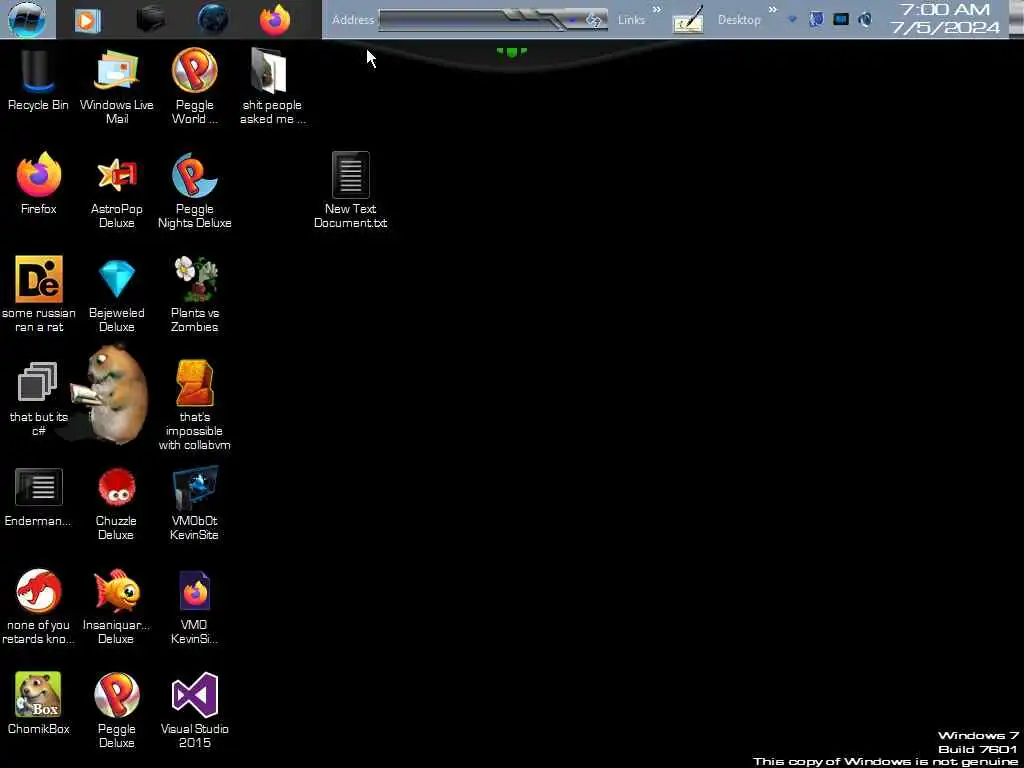Click the green widget below the taskbar
The image size is (1024, 768).
(x=511, y=51)
